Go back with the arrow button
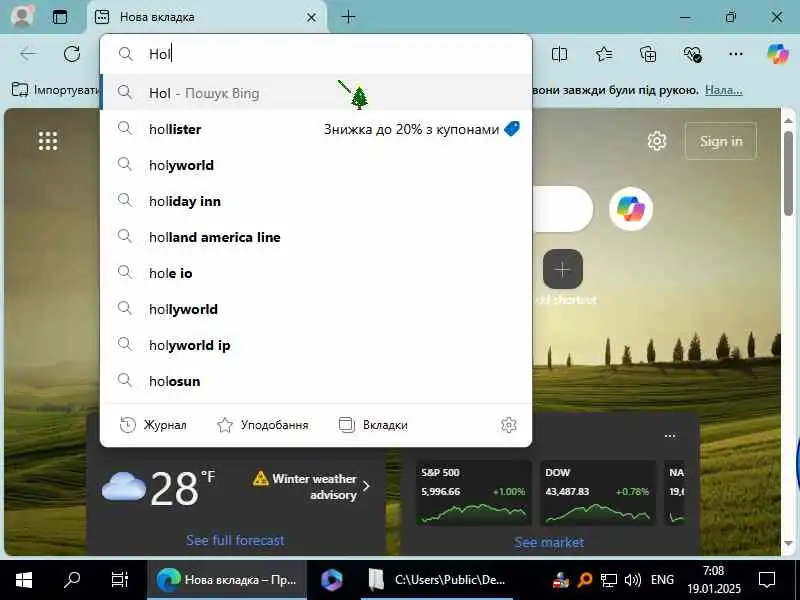This screenshot has height=600, width=800. pyautogui.click(x=29, y=54)
